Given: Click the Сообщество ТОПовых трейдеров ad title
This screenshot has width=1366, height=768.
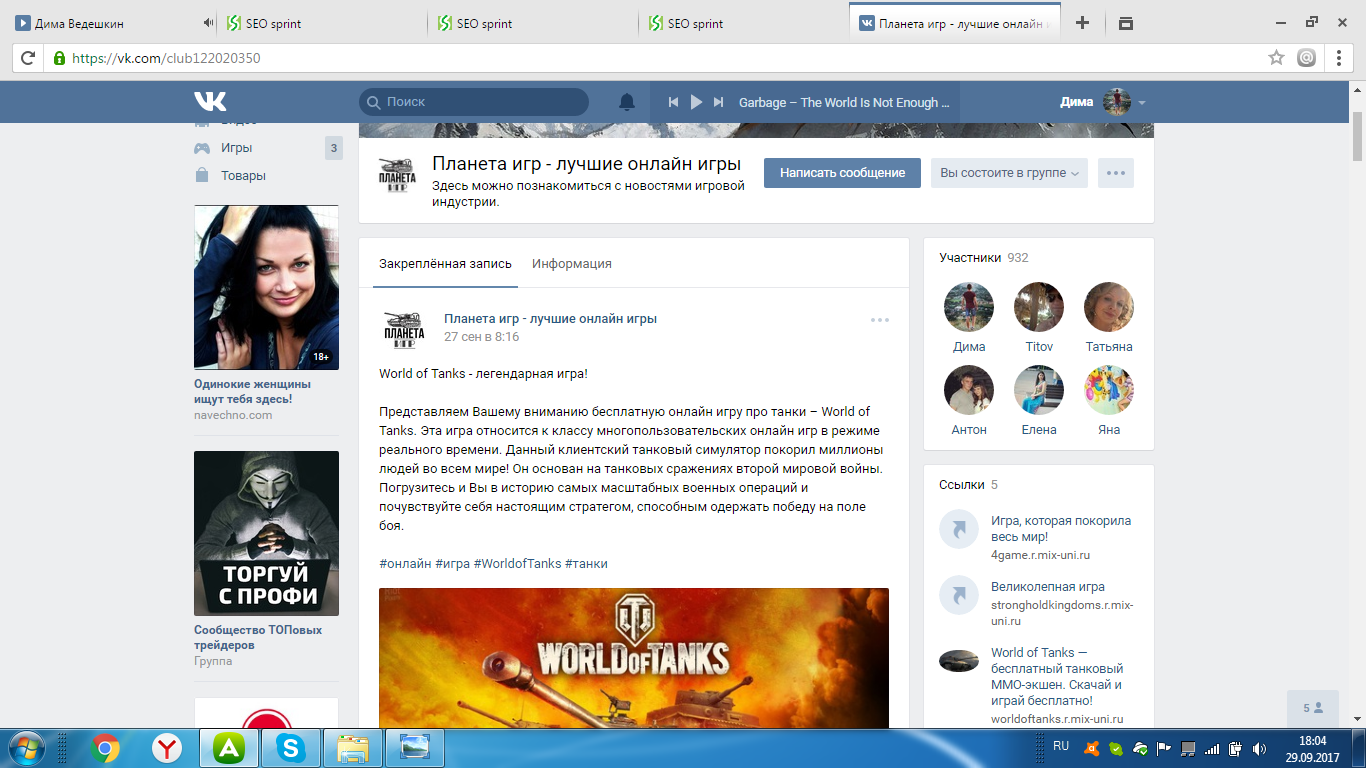Looking at the screenshot, I should click(258, 638).
